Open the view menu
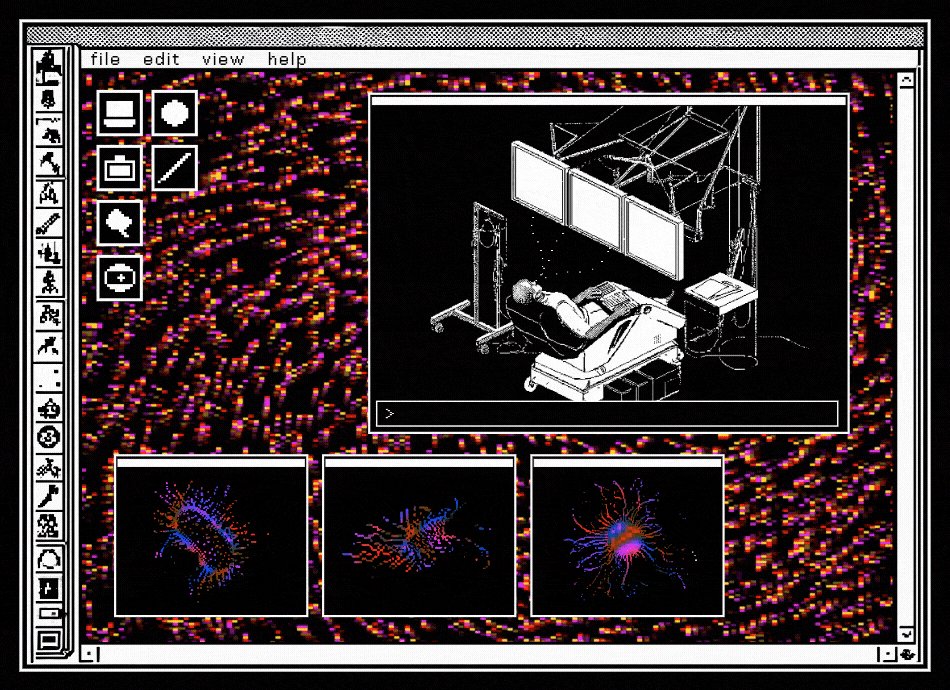The height and width of the screenshot is (690, 950). tap(223, 59)
